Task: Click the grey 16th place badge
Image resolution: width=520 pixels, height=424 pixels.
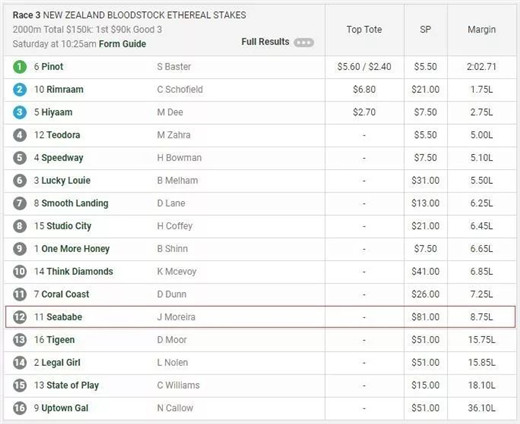Action: click(20, 408)
